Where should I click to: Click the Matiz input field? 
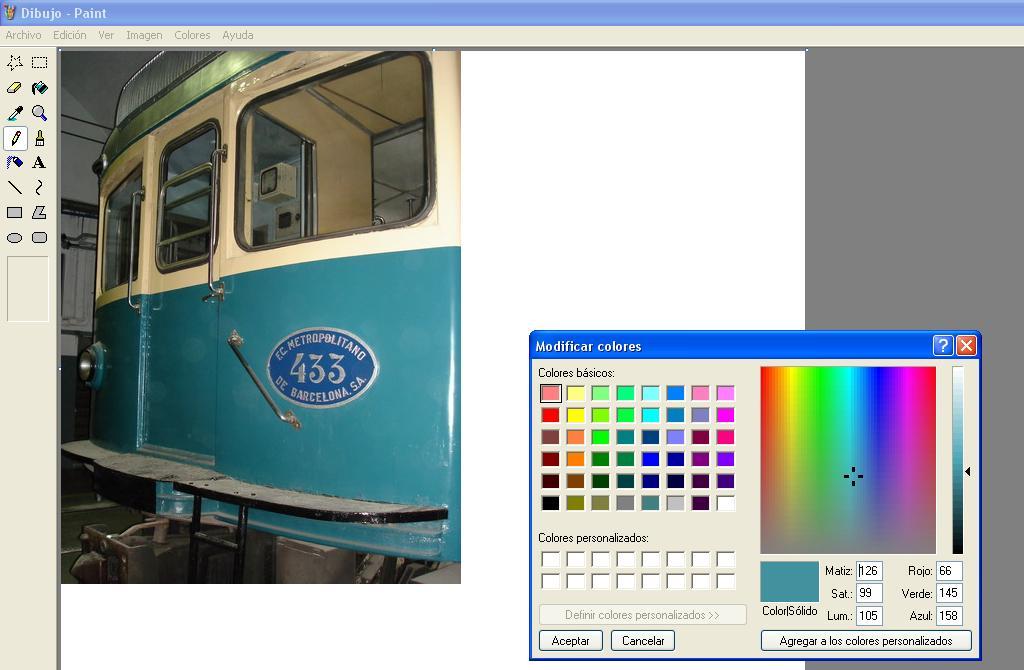click(x=869, y=571)
